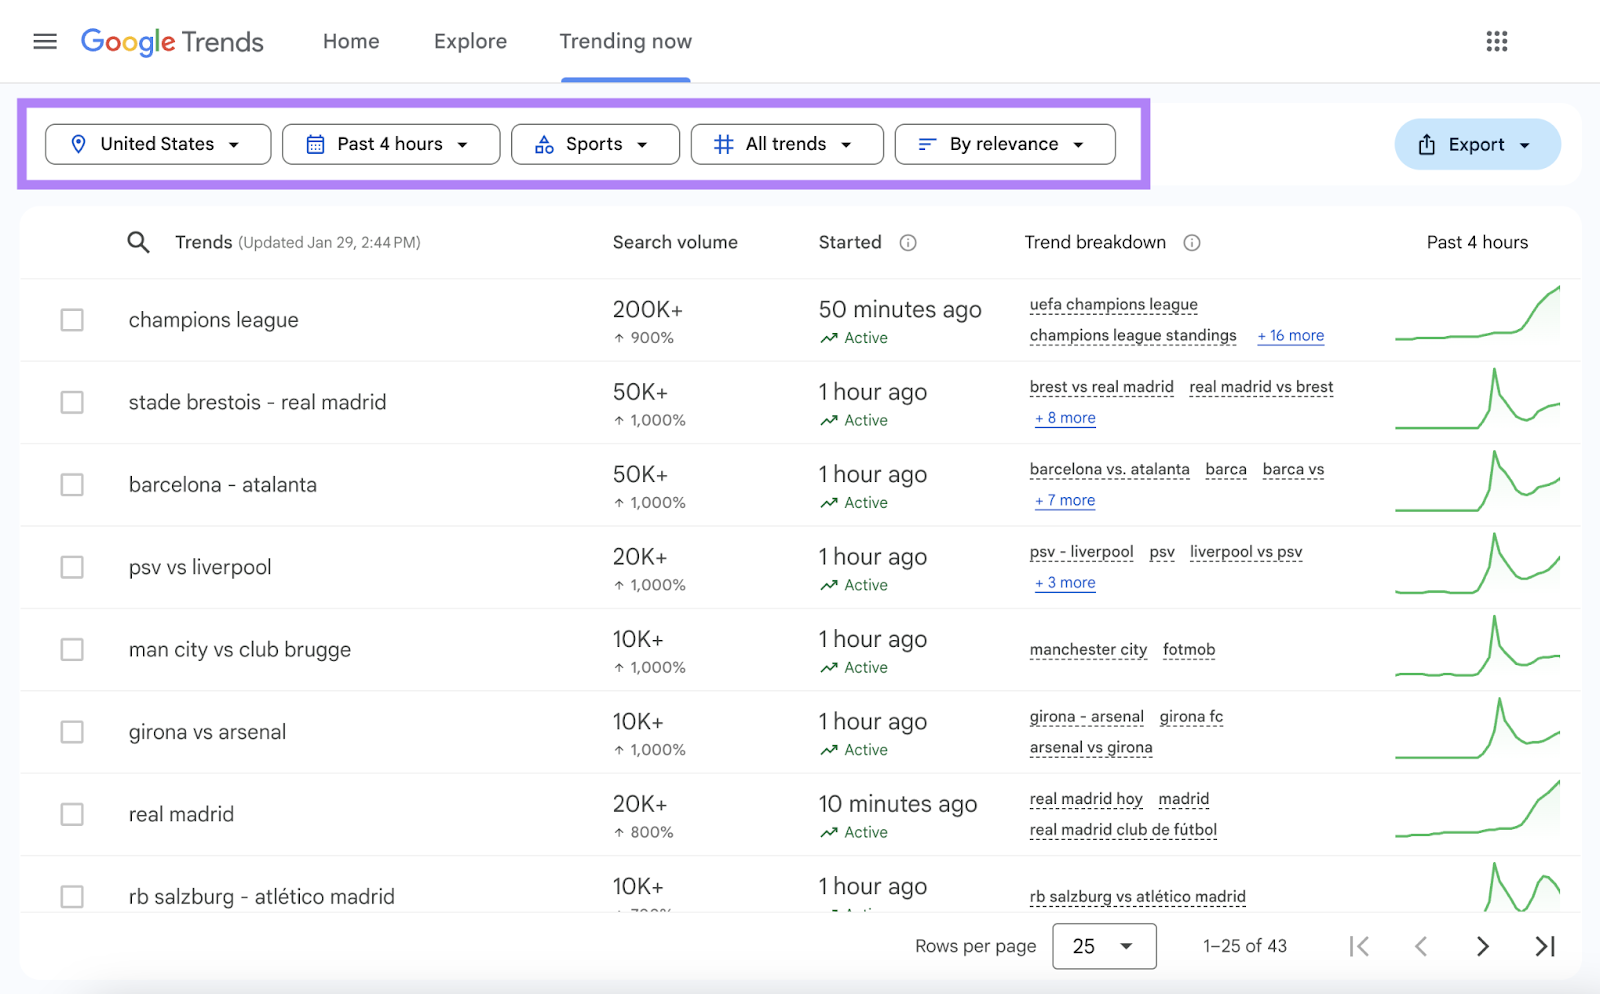This screenshot has height=994, width=1600.
Task: Open the Rows per page dropdown
Action: [x=1104, y=946]
